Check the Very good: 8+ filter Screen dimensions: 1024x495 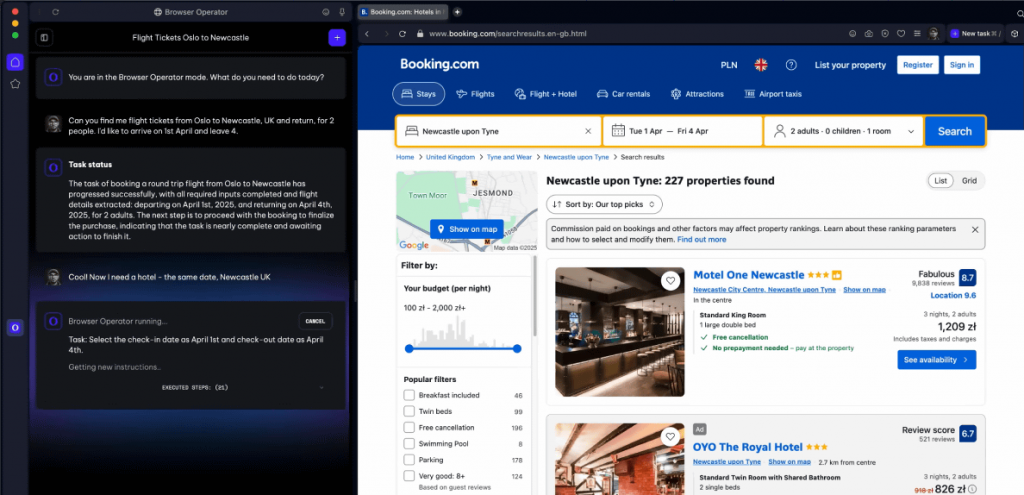(409, 476)
